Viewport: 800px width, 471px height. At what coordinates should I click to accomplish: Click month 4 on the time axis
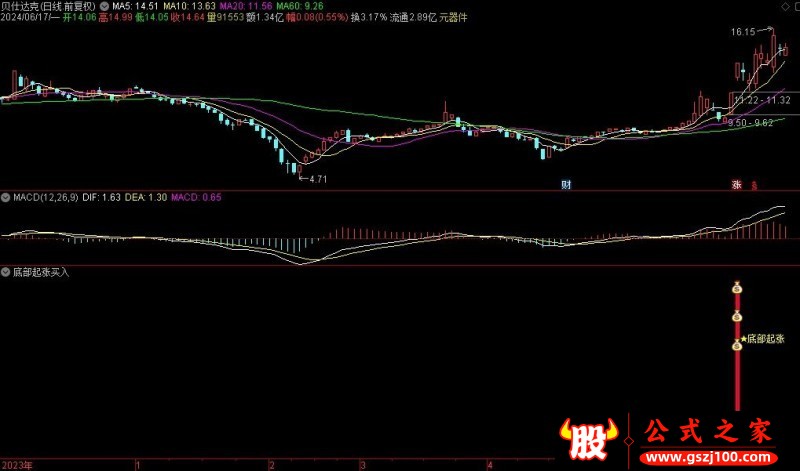click(490, 465)
